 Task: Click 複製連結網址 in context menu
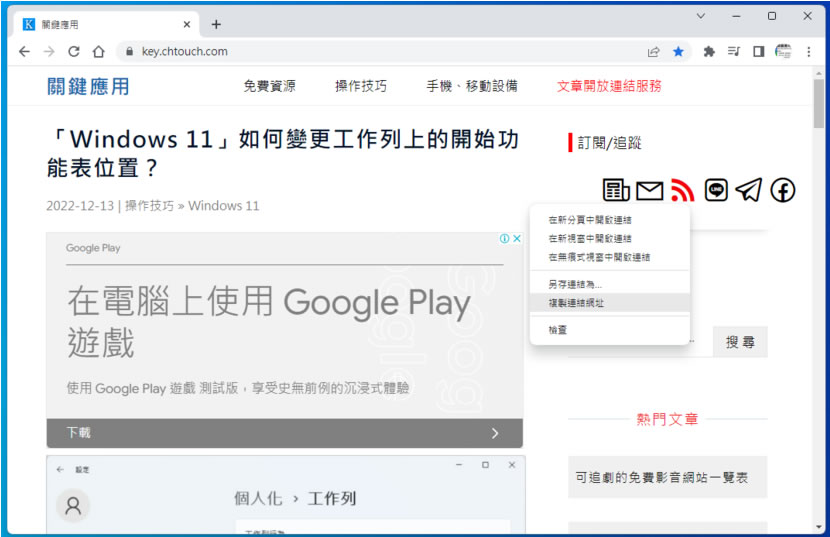click(x=610, y=303)
